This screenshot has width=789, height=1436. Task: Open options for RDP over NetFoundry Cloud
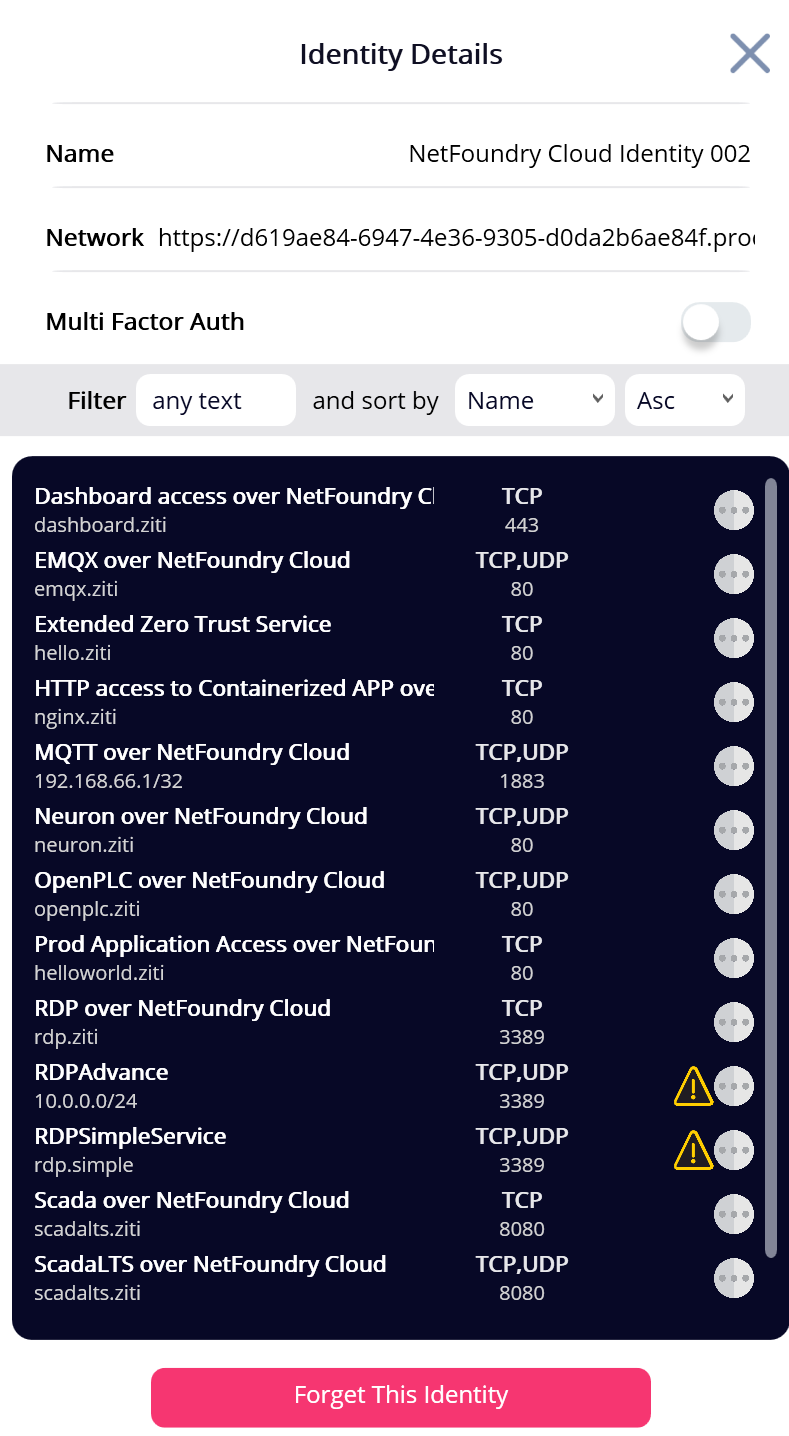click(x=734, y=1022)
